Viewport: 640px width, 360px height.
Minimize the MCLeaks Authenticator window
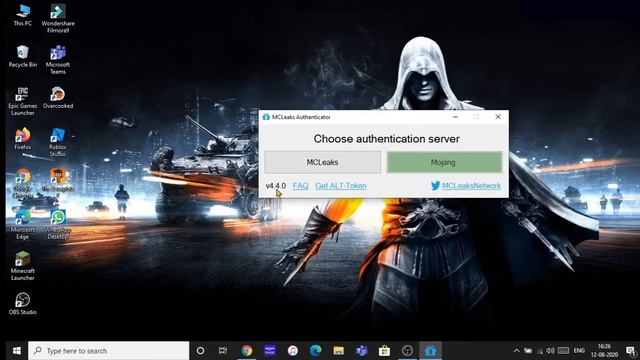(456, 117)
